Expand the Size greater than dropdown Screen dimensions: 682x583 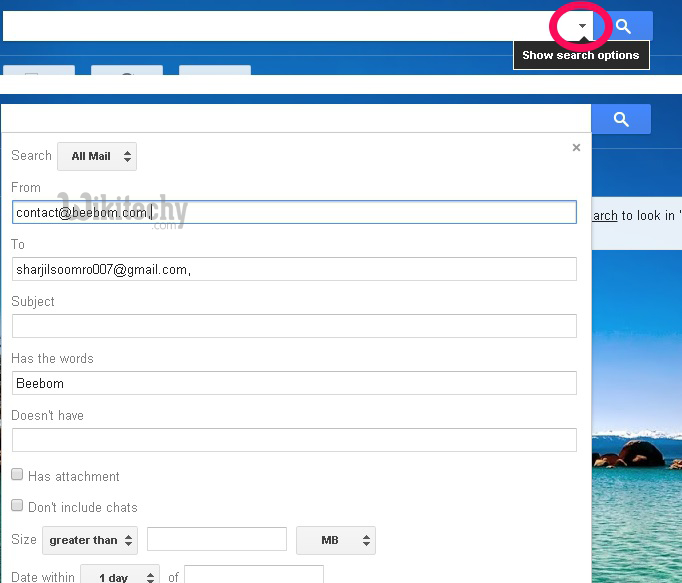pyautogui.click(x=90, y=540)
